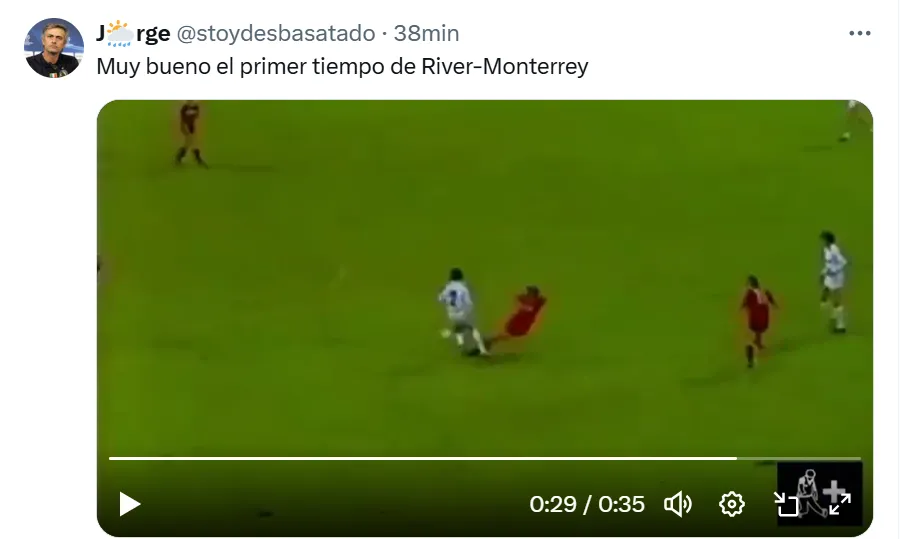Switch video to picture-in-picture mode

(x=786, y=505)
